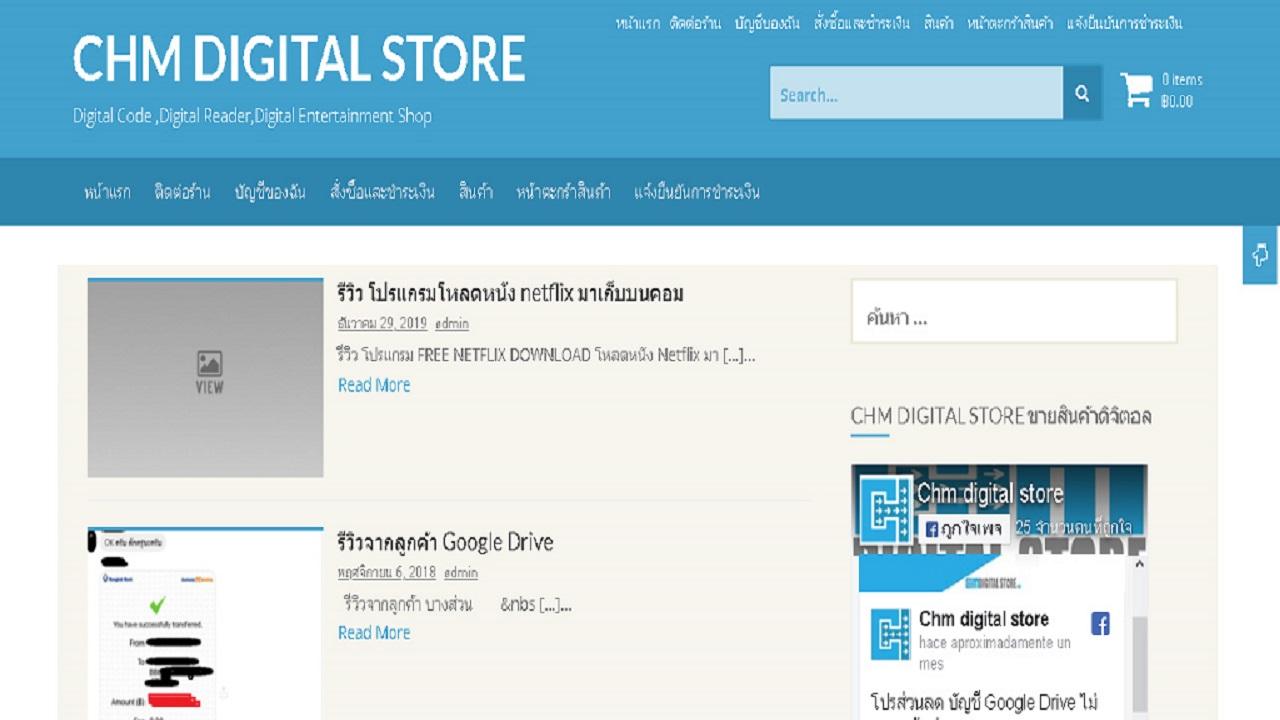Open ติดต่อร้าน in the small top-header links
This screenshot has width=1280, height=720.
click(x=695, y=23)
